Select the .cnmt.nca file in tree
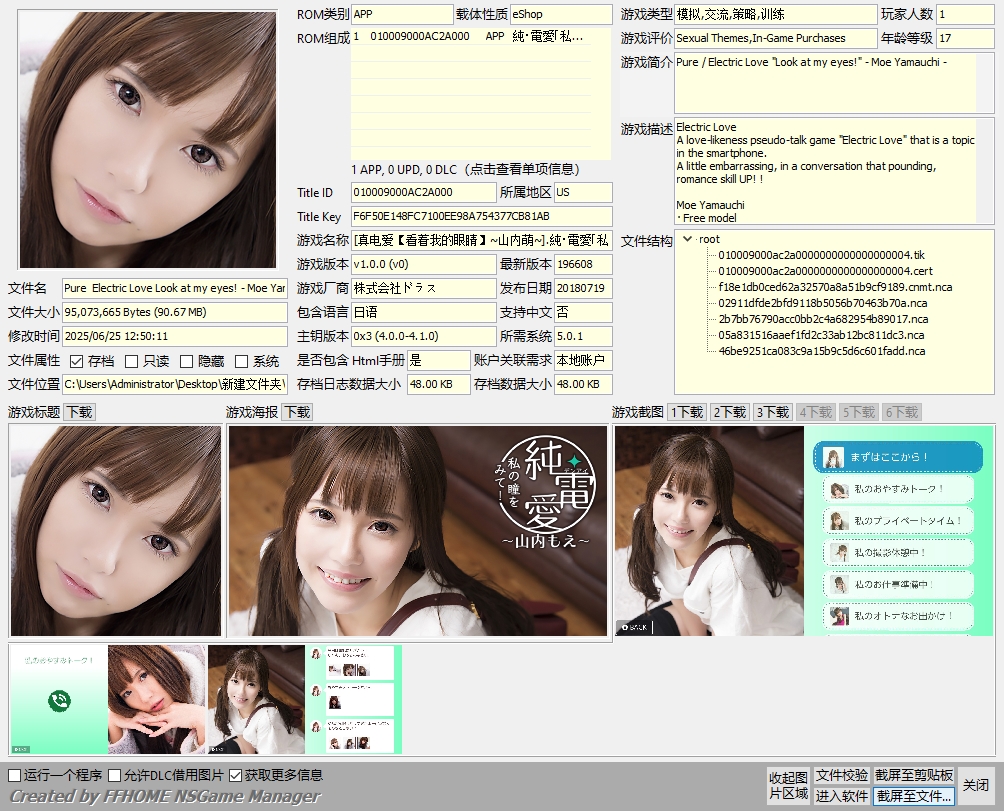1004x811 pixels. 835,287
